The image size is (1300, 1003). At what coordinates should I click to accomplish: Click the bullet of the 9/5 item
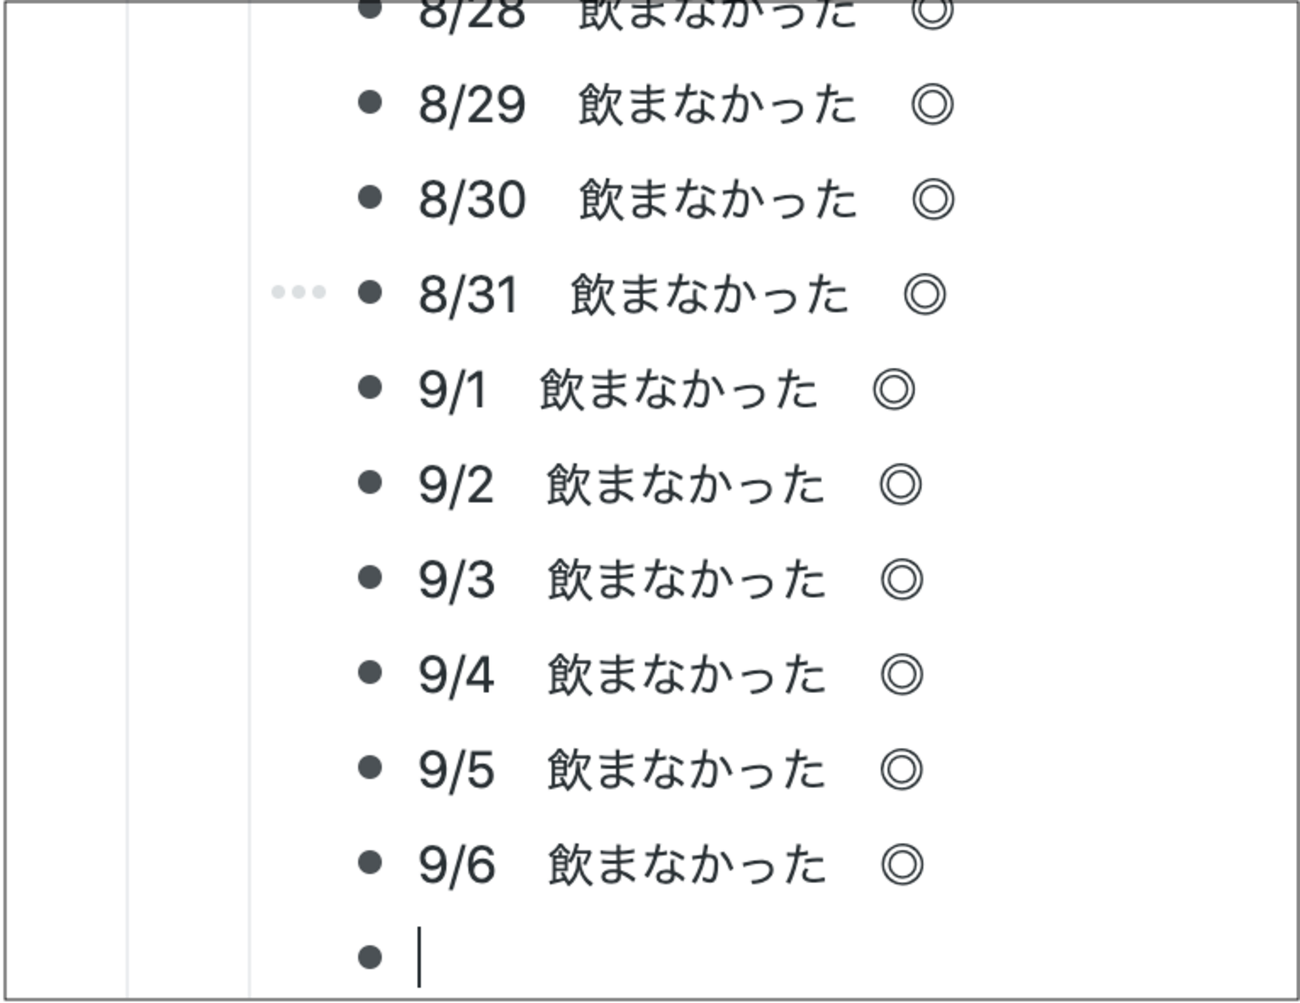(370, 767)
